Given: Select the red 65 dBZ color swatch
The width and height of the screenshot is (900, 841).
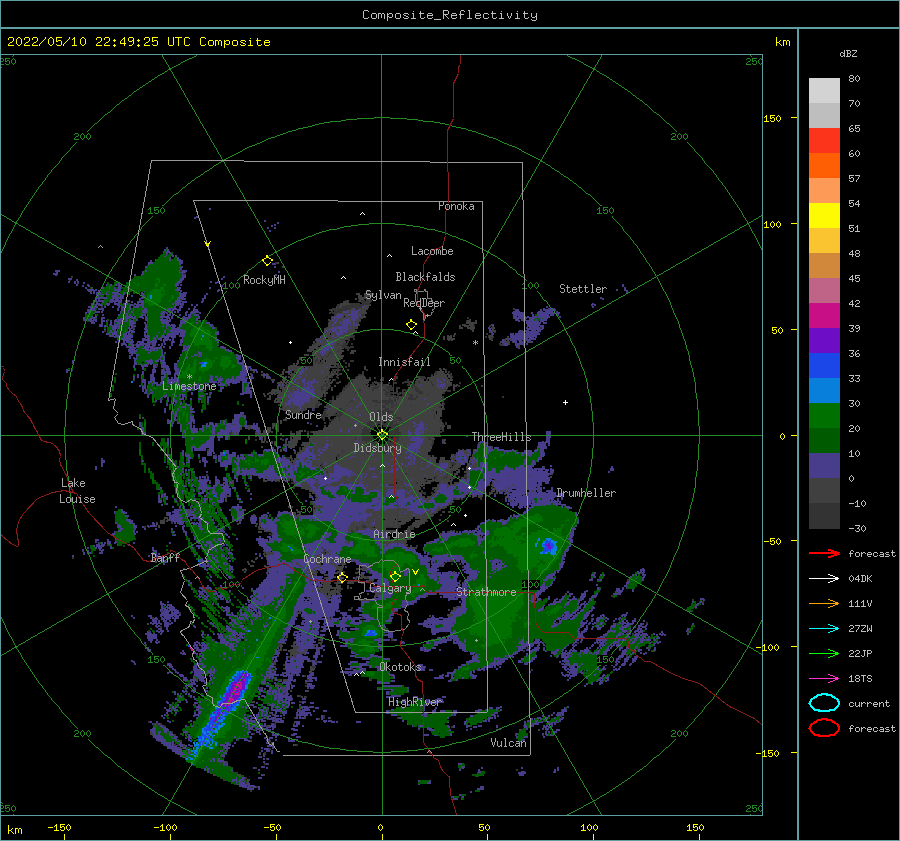Looking at the screenshot, I should point(824,140).
